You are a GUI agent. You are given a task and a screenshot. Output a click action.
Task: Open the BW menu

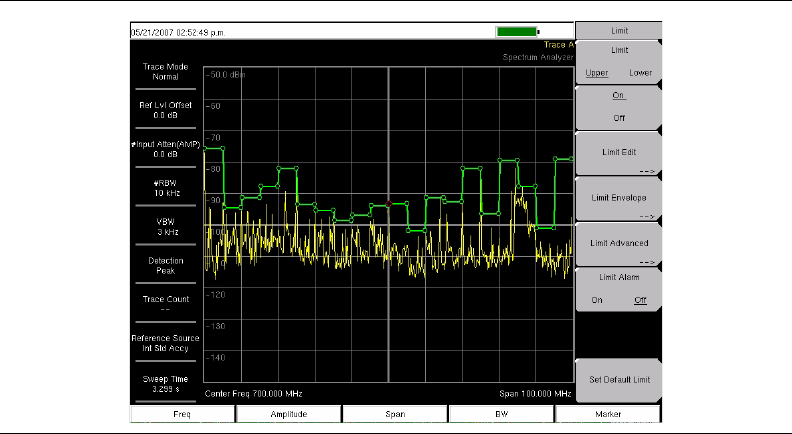click(502, 414)
